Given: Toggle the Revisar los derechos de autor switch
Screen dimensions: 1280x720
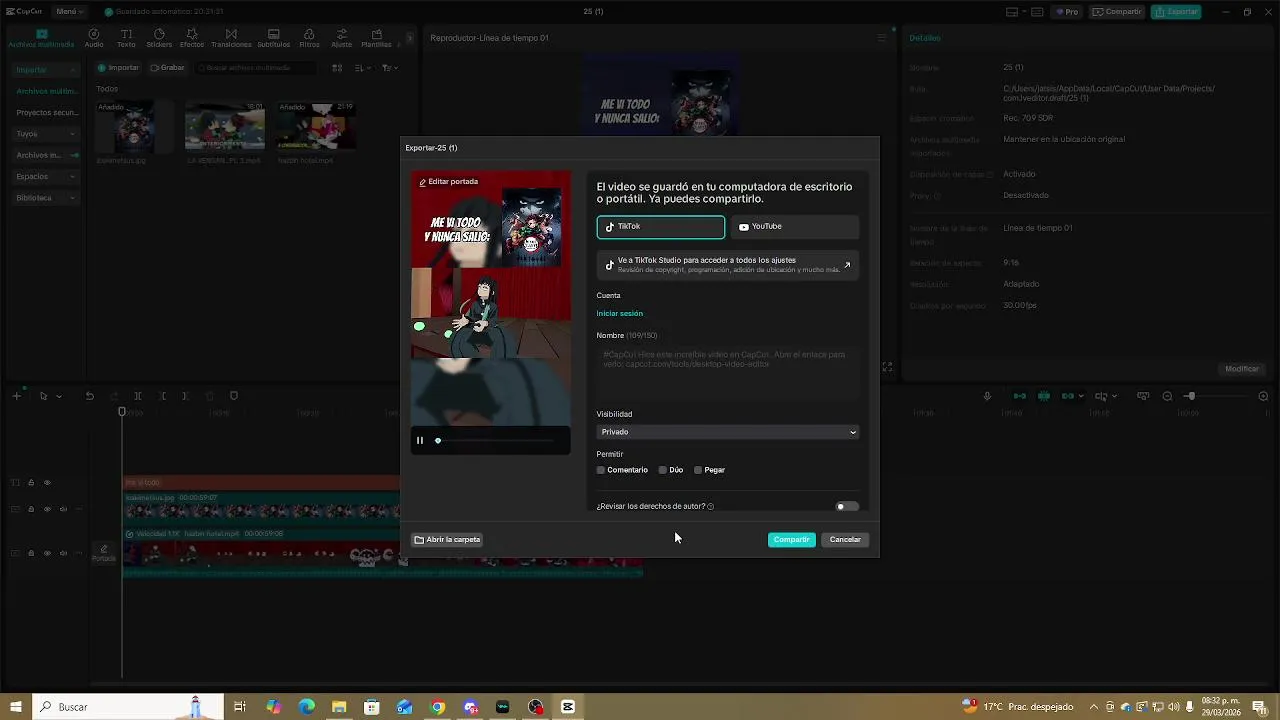Looking at the screenshot, I should tap(847, 507).
